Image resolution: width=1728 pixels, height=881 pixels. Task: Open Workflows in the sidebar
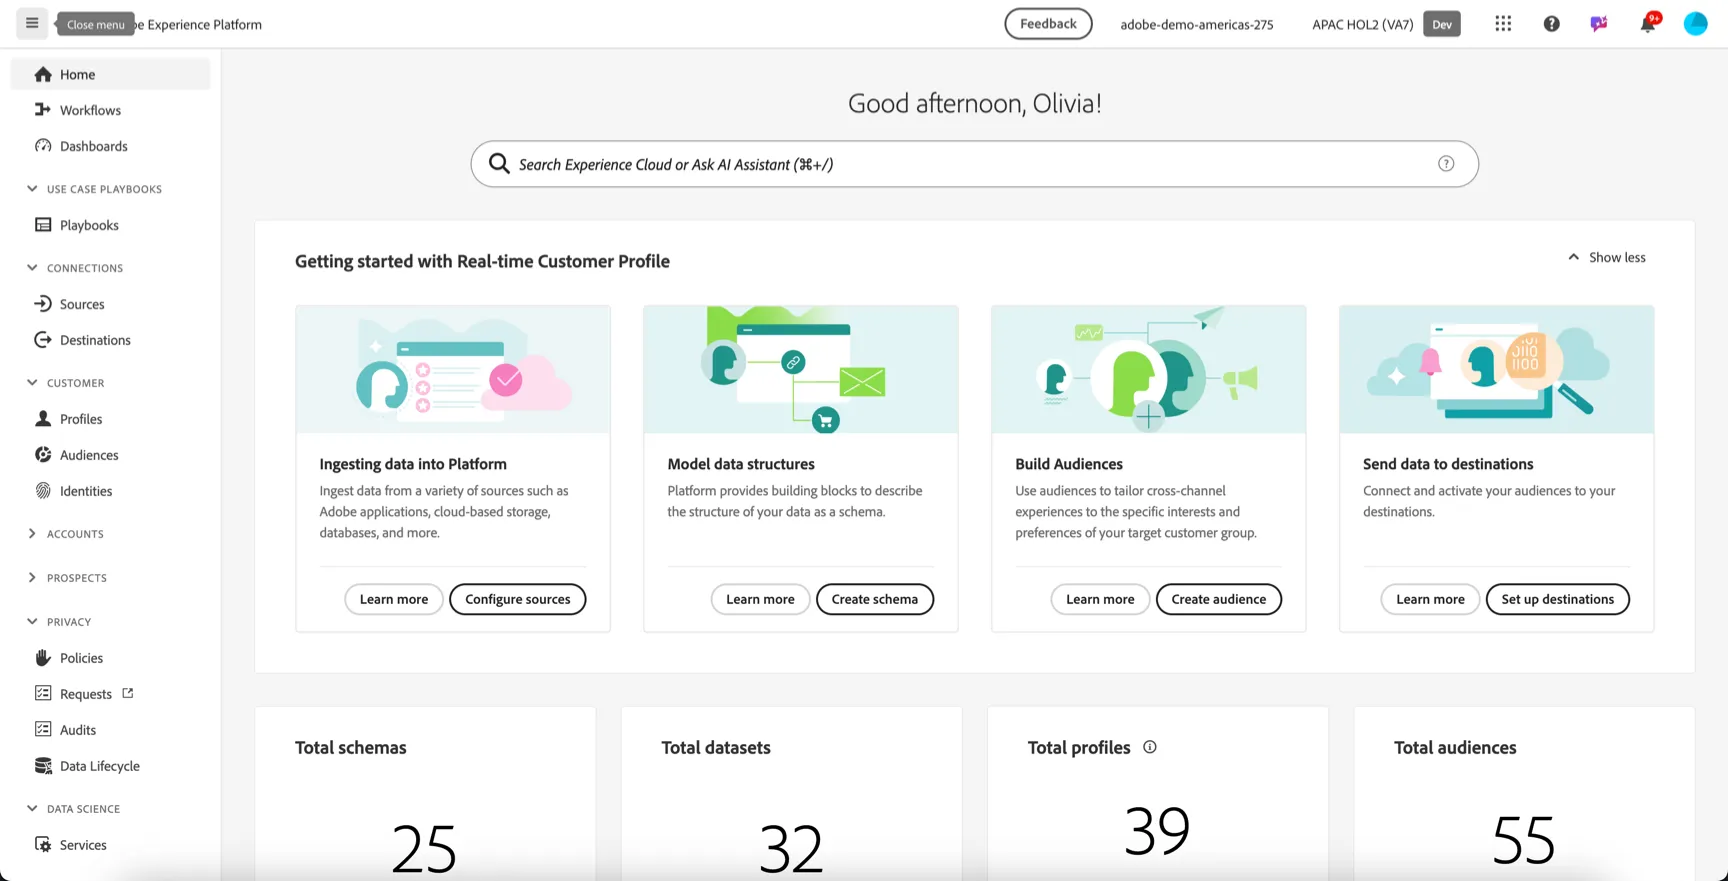point(111,110)
